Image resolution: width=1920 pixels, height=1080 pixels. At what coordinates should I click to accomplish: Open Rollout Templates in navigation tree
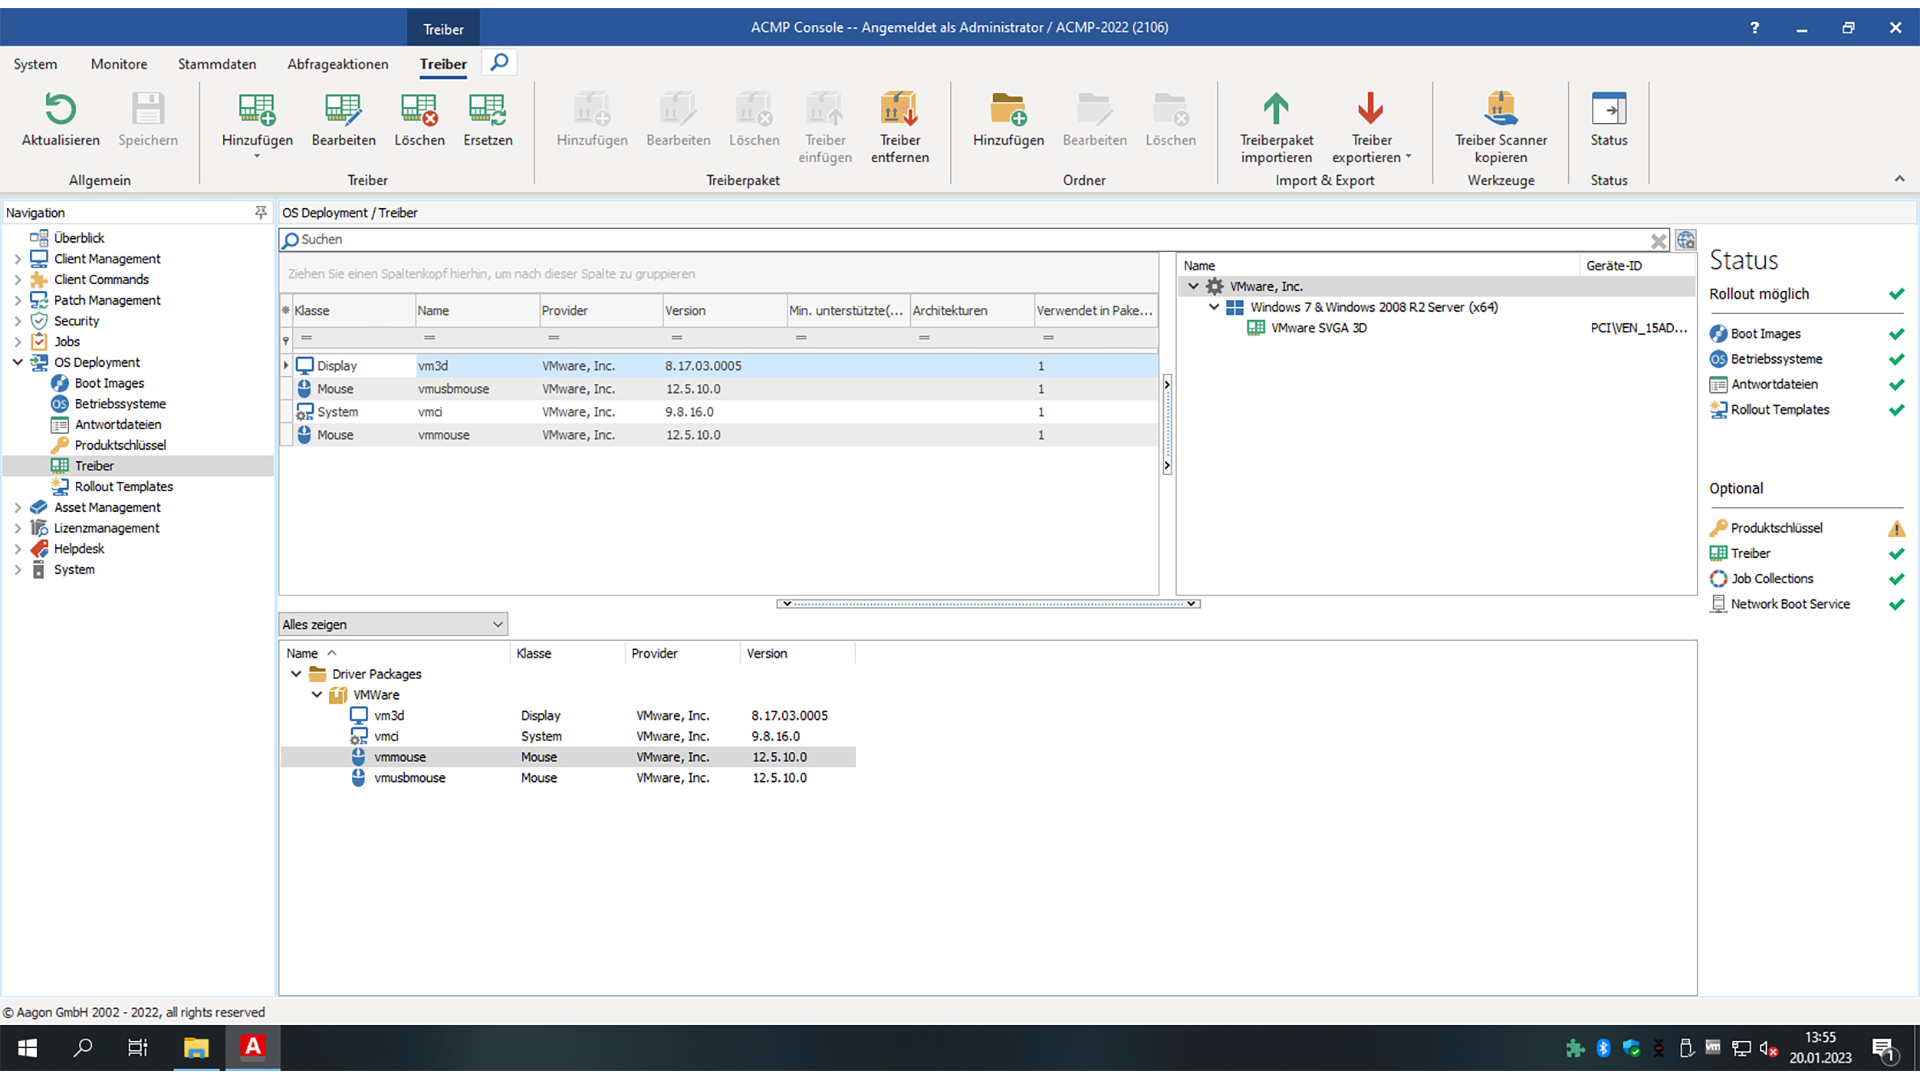(x=123, y=487)
